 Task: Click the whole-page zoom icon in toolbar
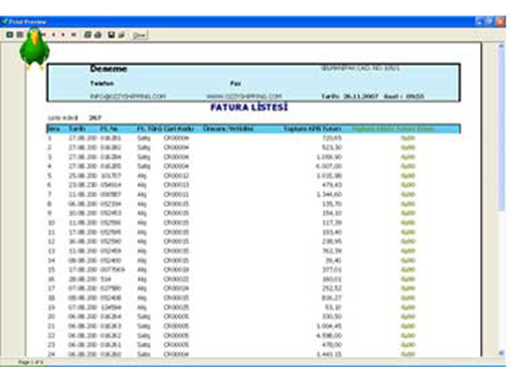(x=10, y=34)
